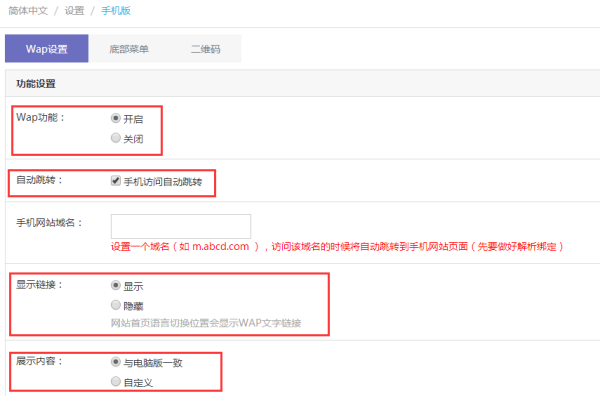This screenshot has height=396, width=600.
Task: Choose 显示 for 显示链接
Action: [116, 285]
